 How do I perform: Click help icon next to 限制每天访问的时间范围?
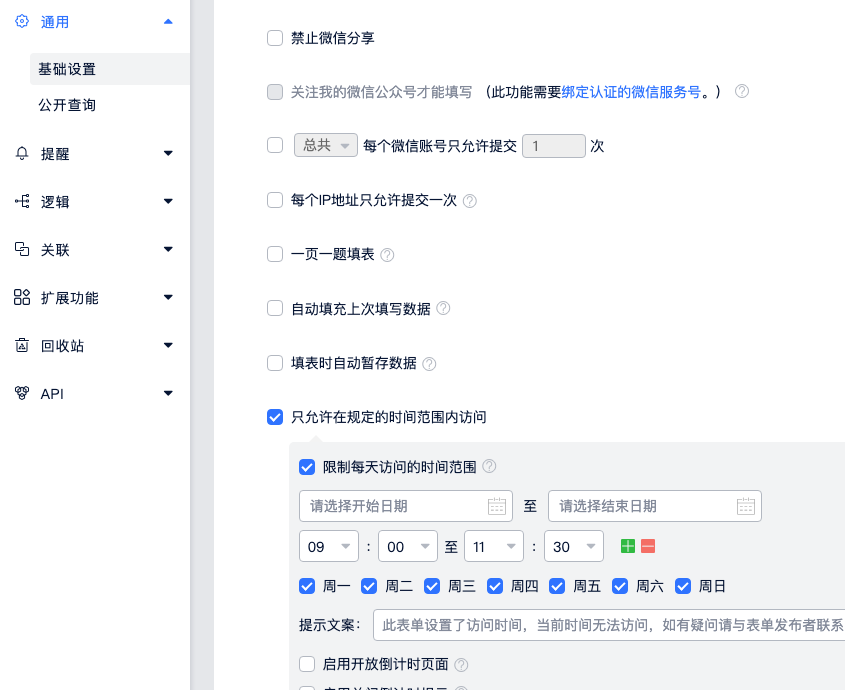pyautogui.click(x=490, y=467)
